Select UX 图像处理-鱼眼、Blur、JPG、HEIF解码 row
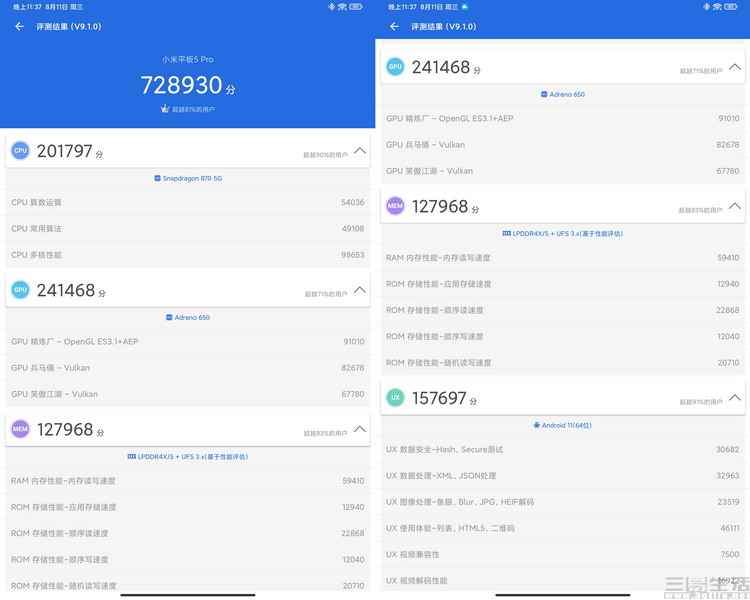The width and height of the screenshot is (750, 600). point(562,502)
